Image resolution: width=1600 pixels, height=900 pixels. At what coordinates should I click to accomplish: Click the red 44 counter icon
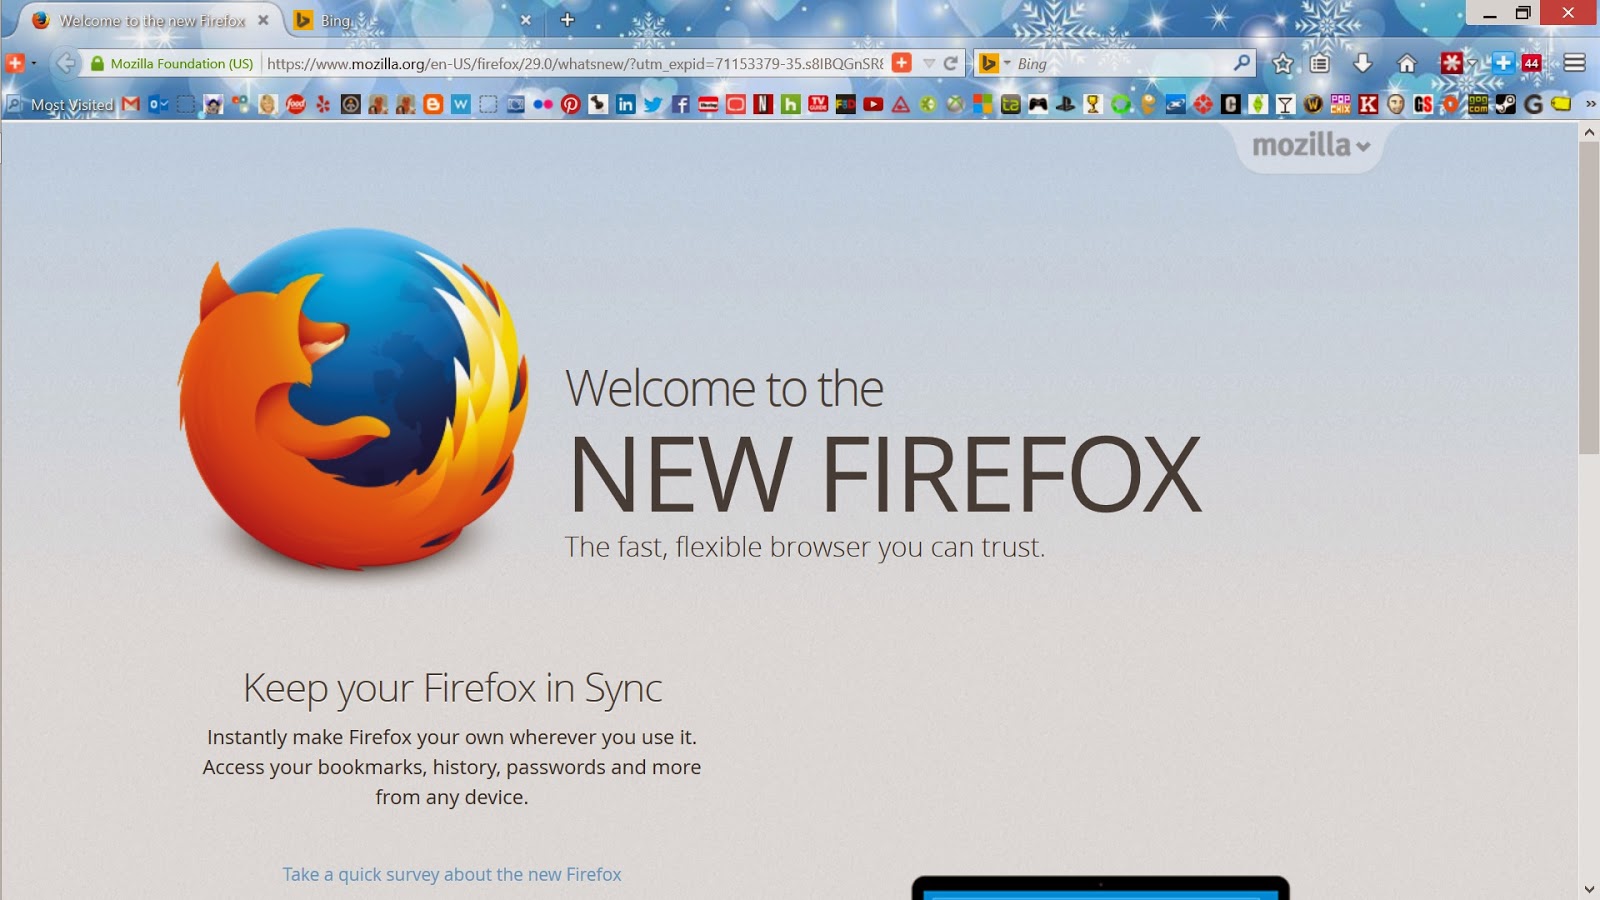pyautogui.click(x=1532, y=63)
